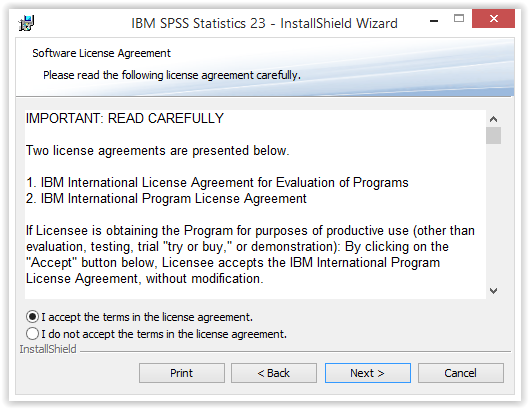The height and width of the screenshot is (409, 529).
Task: Select "I do not accept the terms" option
Action: [32, 334]
